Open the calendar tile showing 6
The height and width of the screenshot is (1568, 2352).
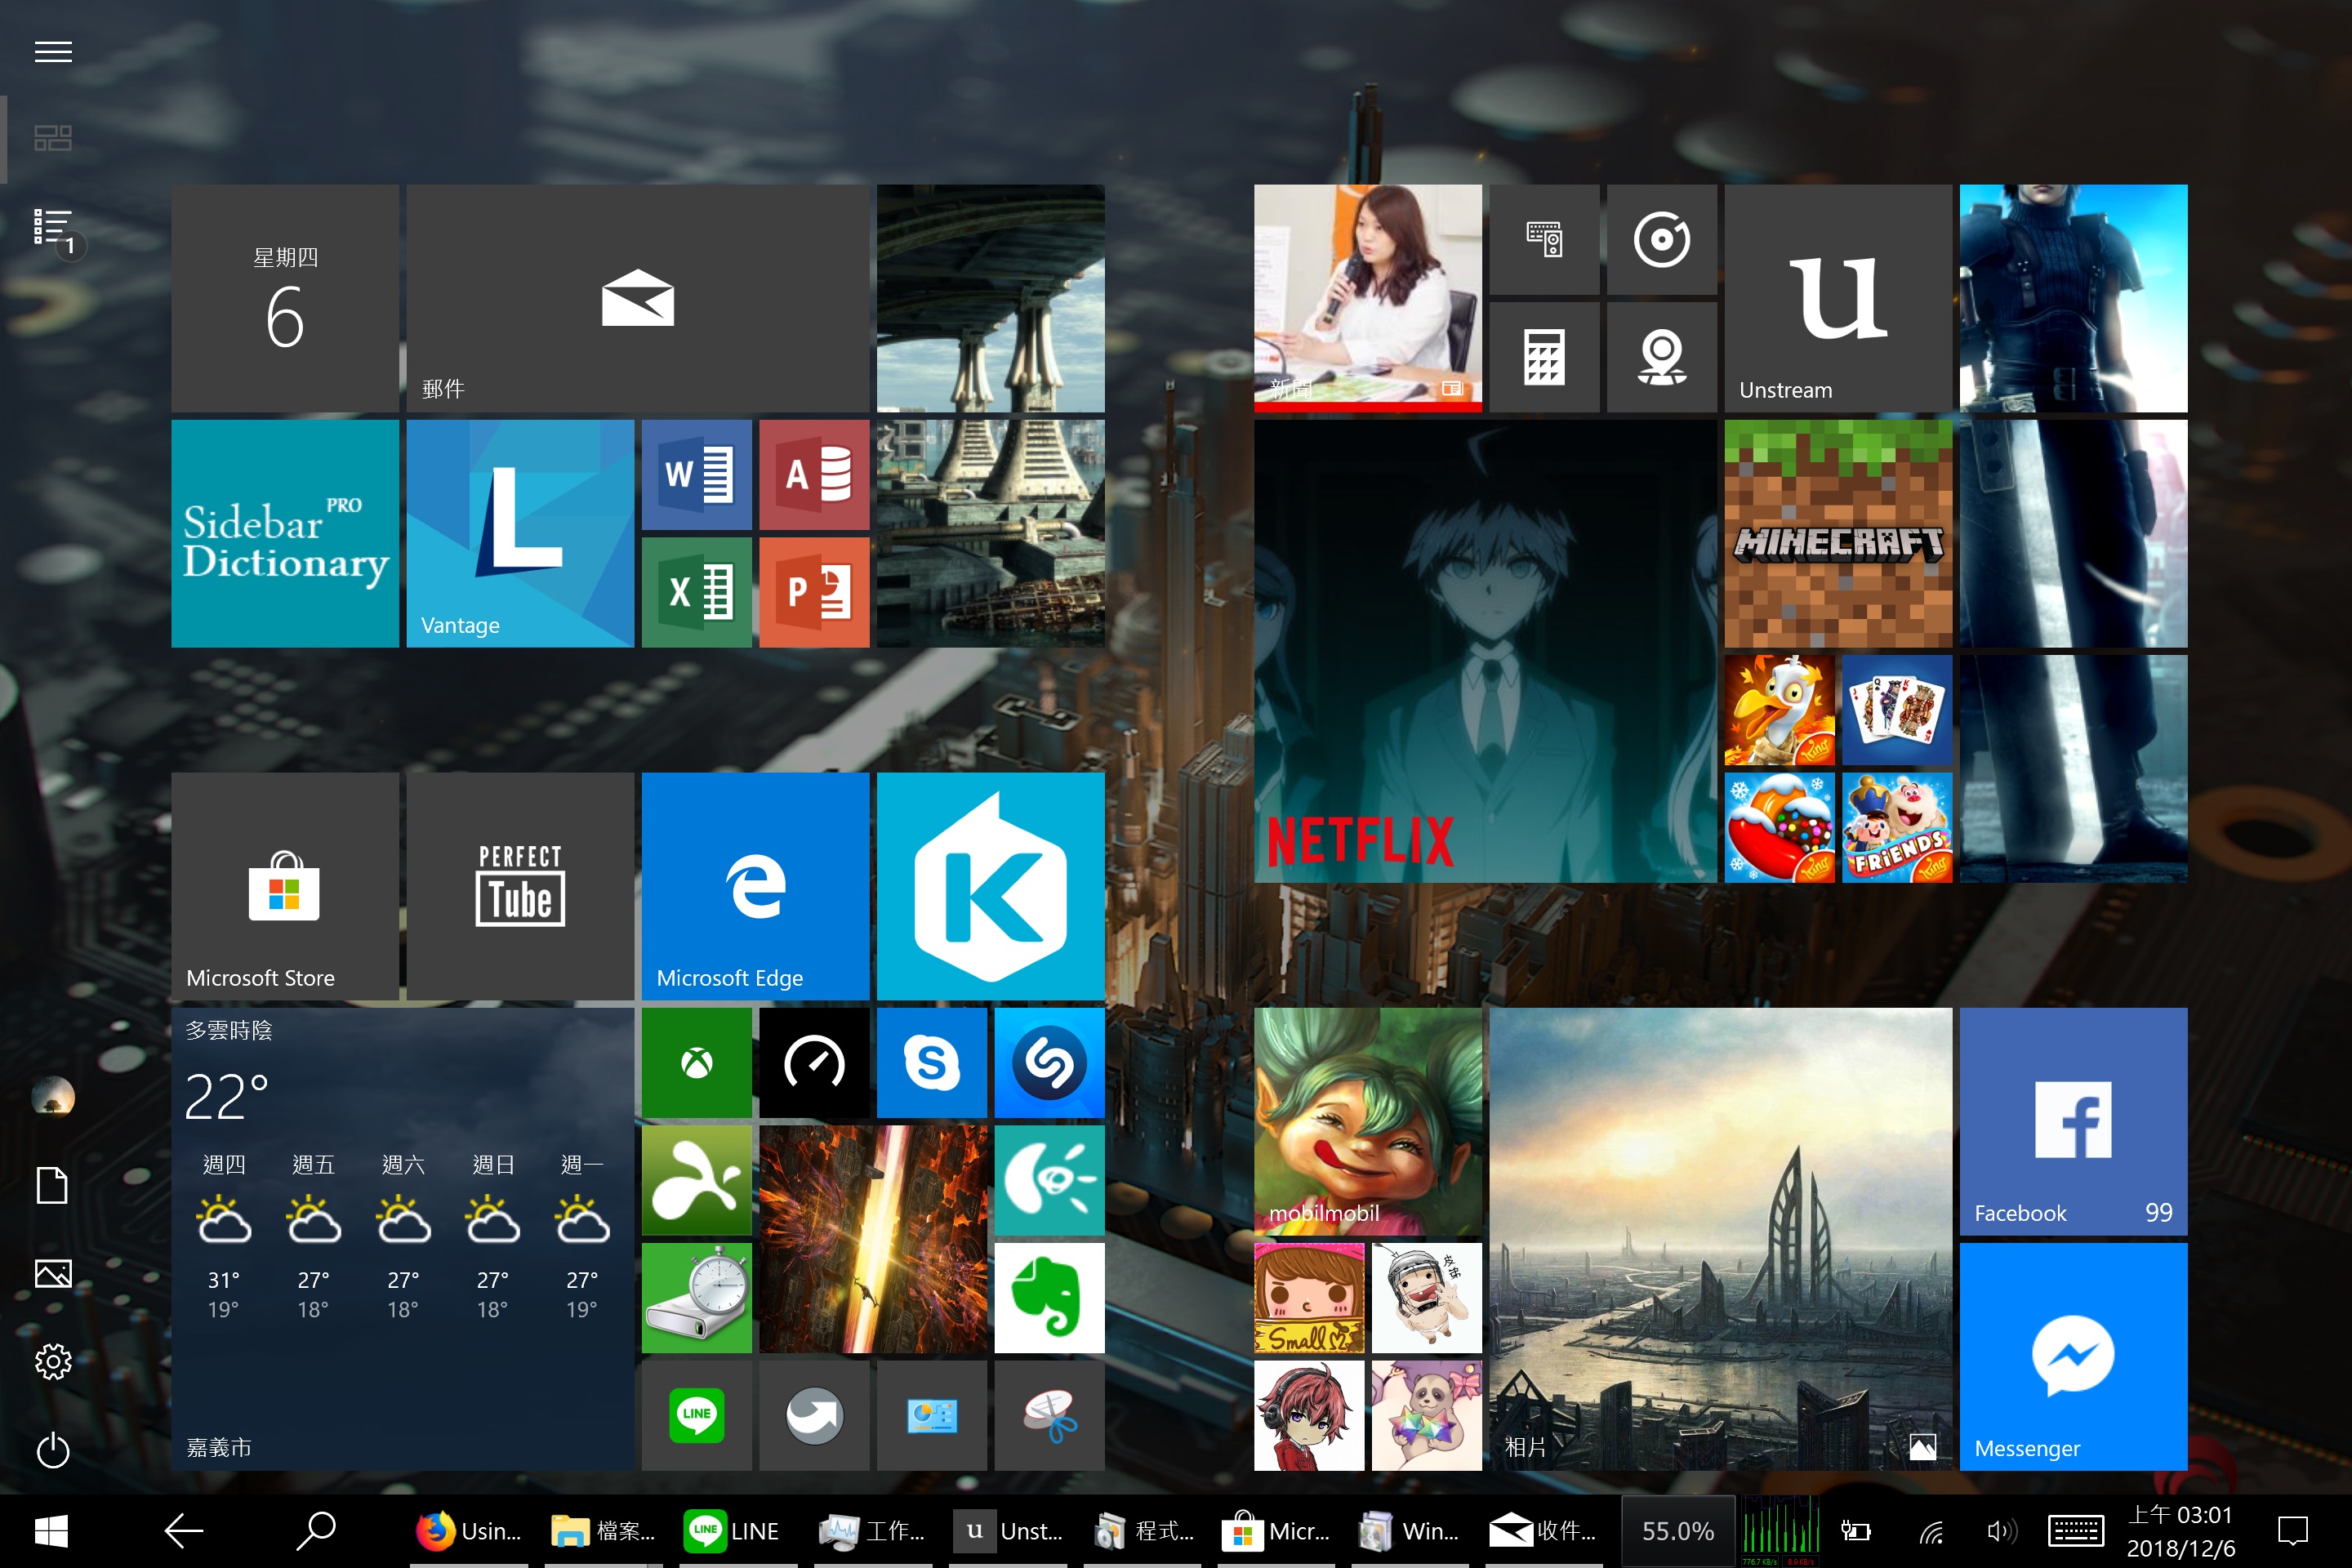pyautogui.click(x=285, y=297)
